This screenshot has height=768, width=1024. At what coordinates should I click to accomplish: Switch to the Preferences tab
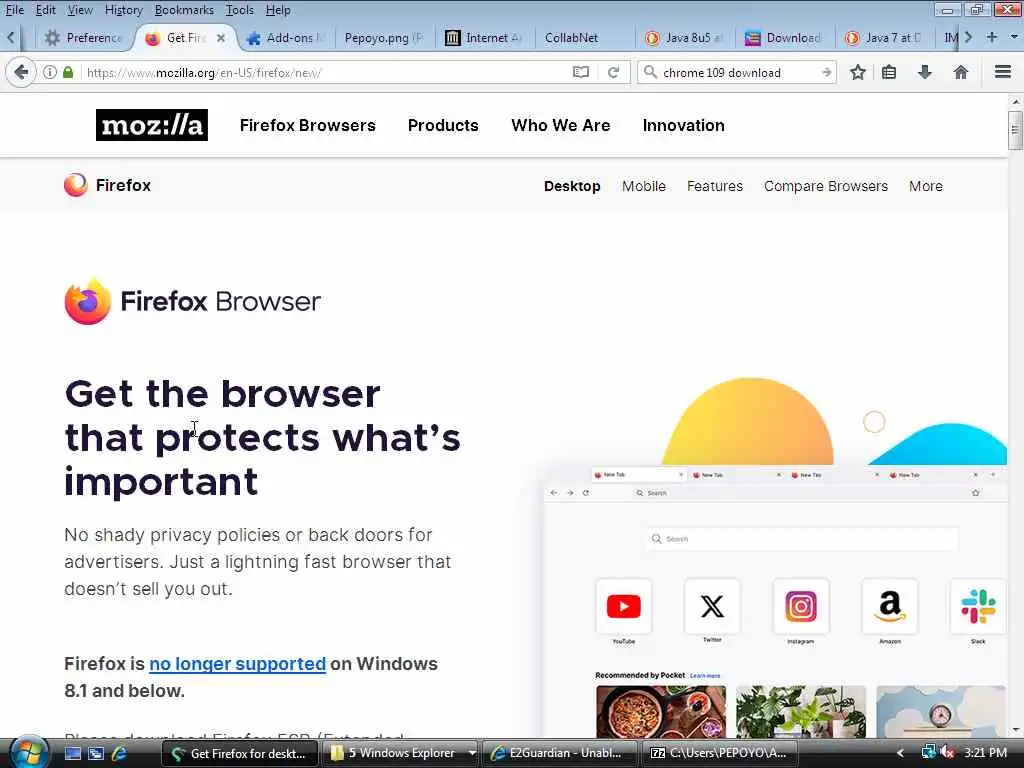pyautogui.click(x=82, y=38)
